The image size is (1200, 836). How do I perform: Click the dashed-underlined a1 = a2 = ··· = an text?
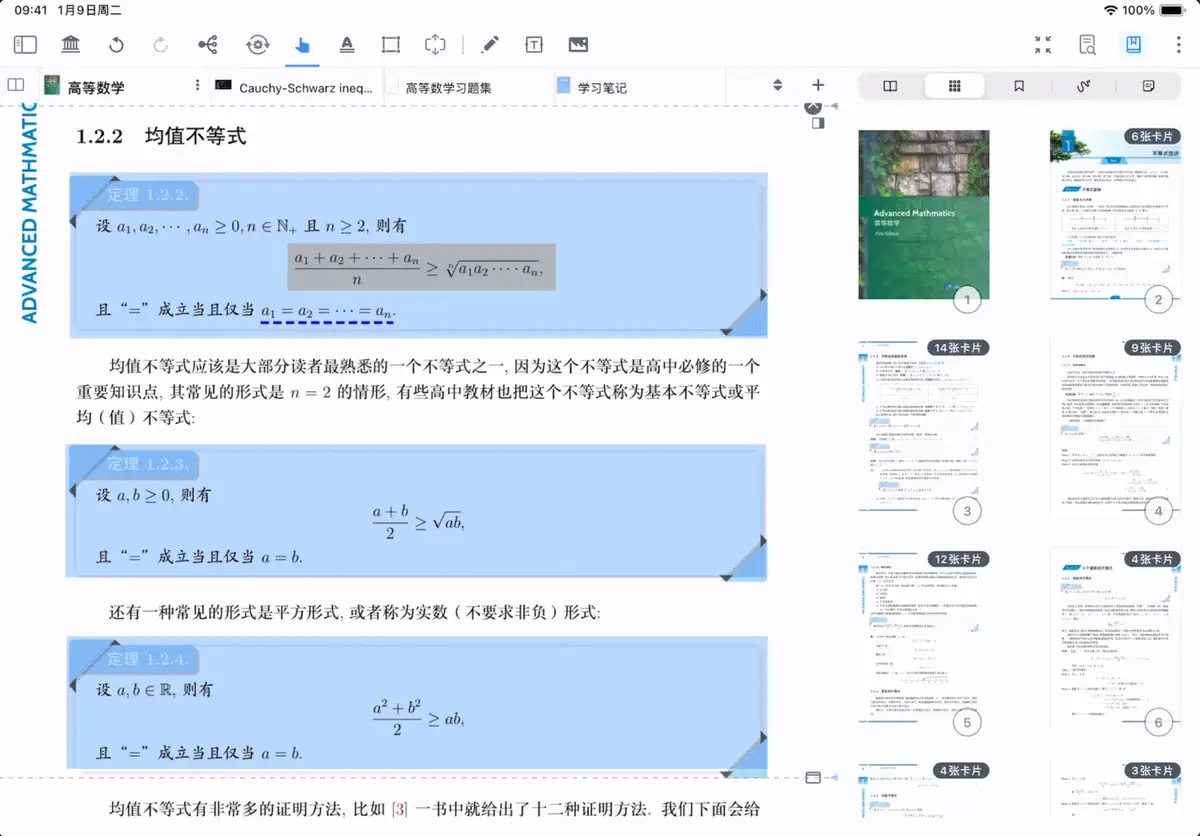[x=328, y=313]
